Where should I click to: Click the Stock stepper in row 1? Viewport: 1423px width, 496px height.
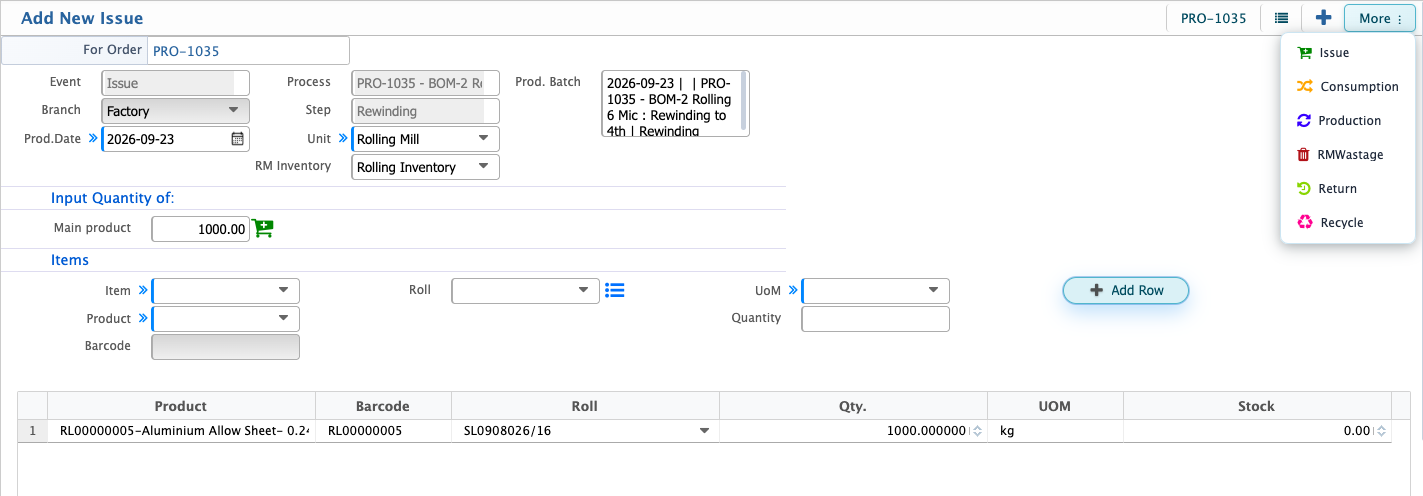pyautogui.click(x=1381, y=431)
